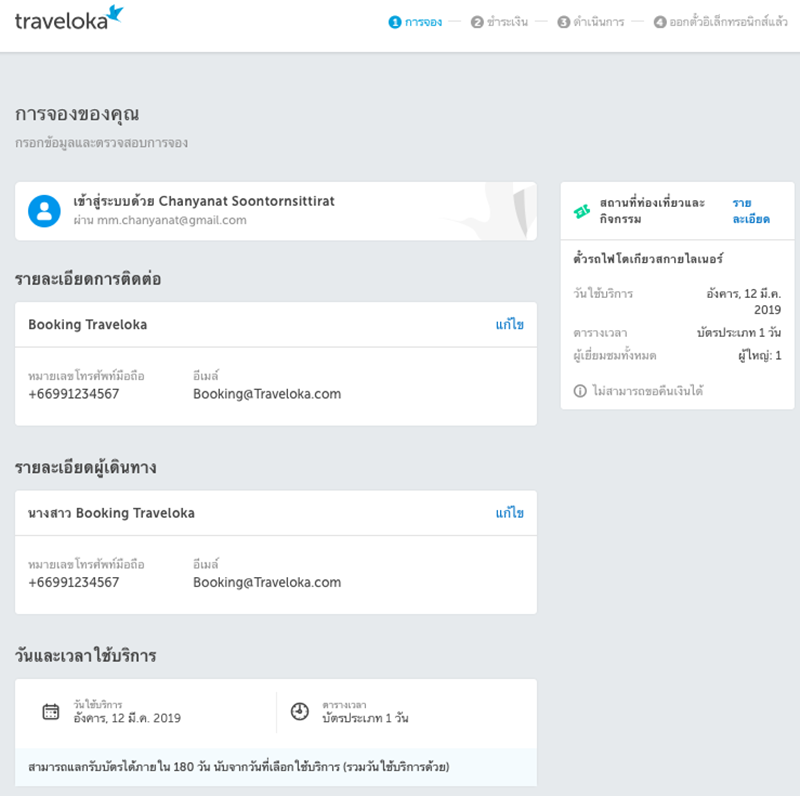800x796 pixels.
Task: Select step 3 ดำเนินการ in progress bar
Action: coord(591,22)
